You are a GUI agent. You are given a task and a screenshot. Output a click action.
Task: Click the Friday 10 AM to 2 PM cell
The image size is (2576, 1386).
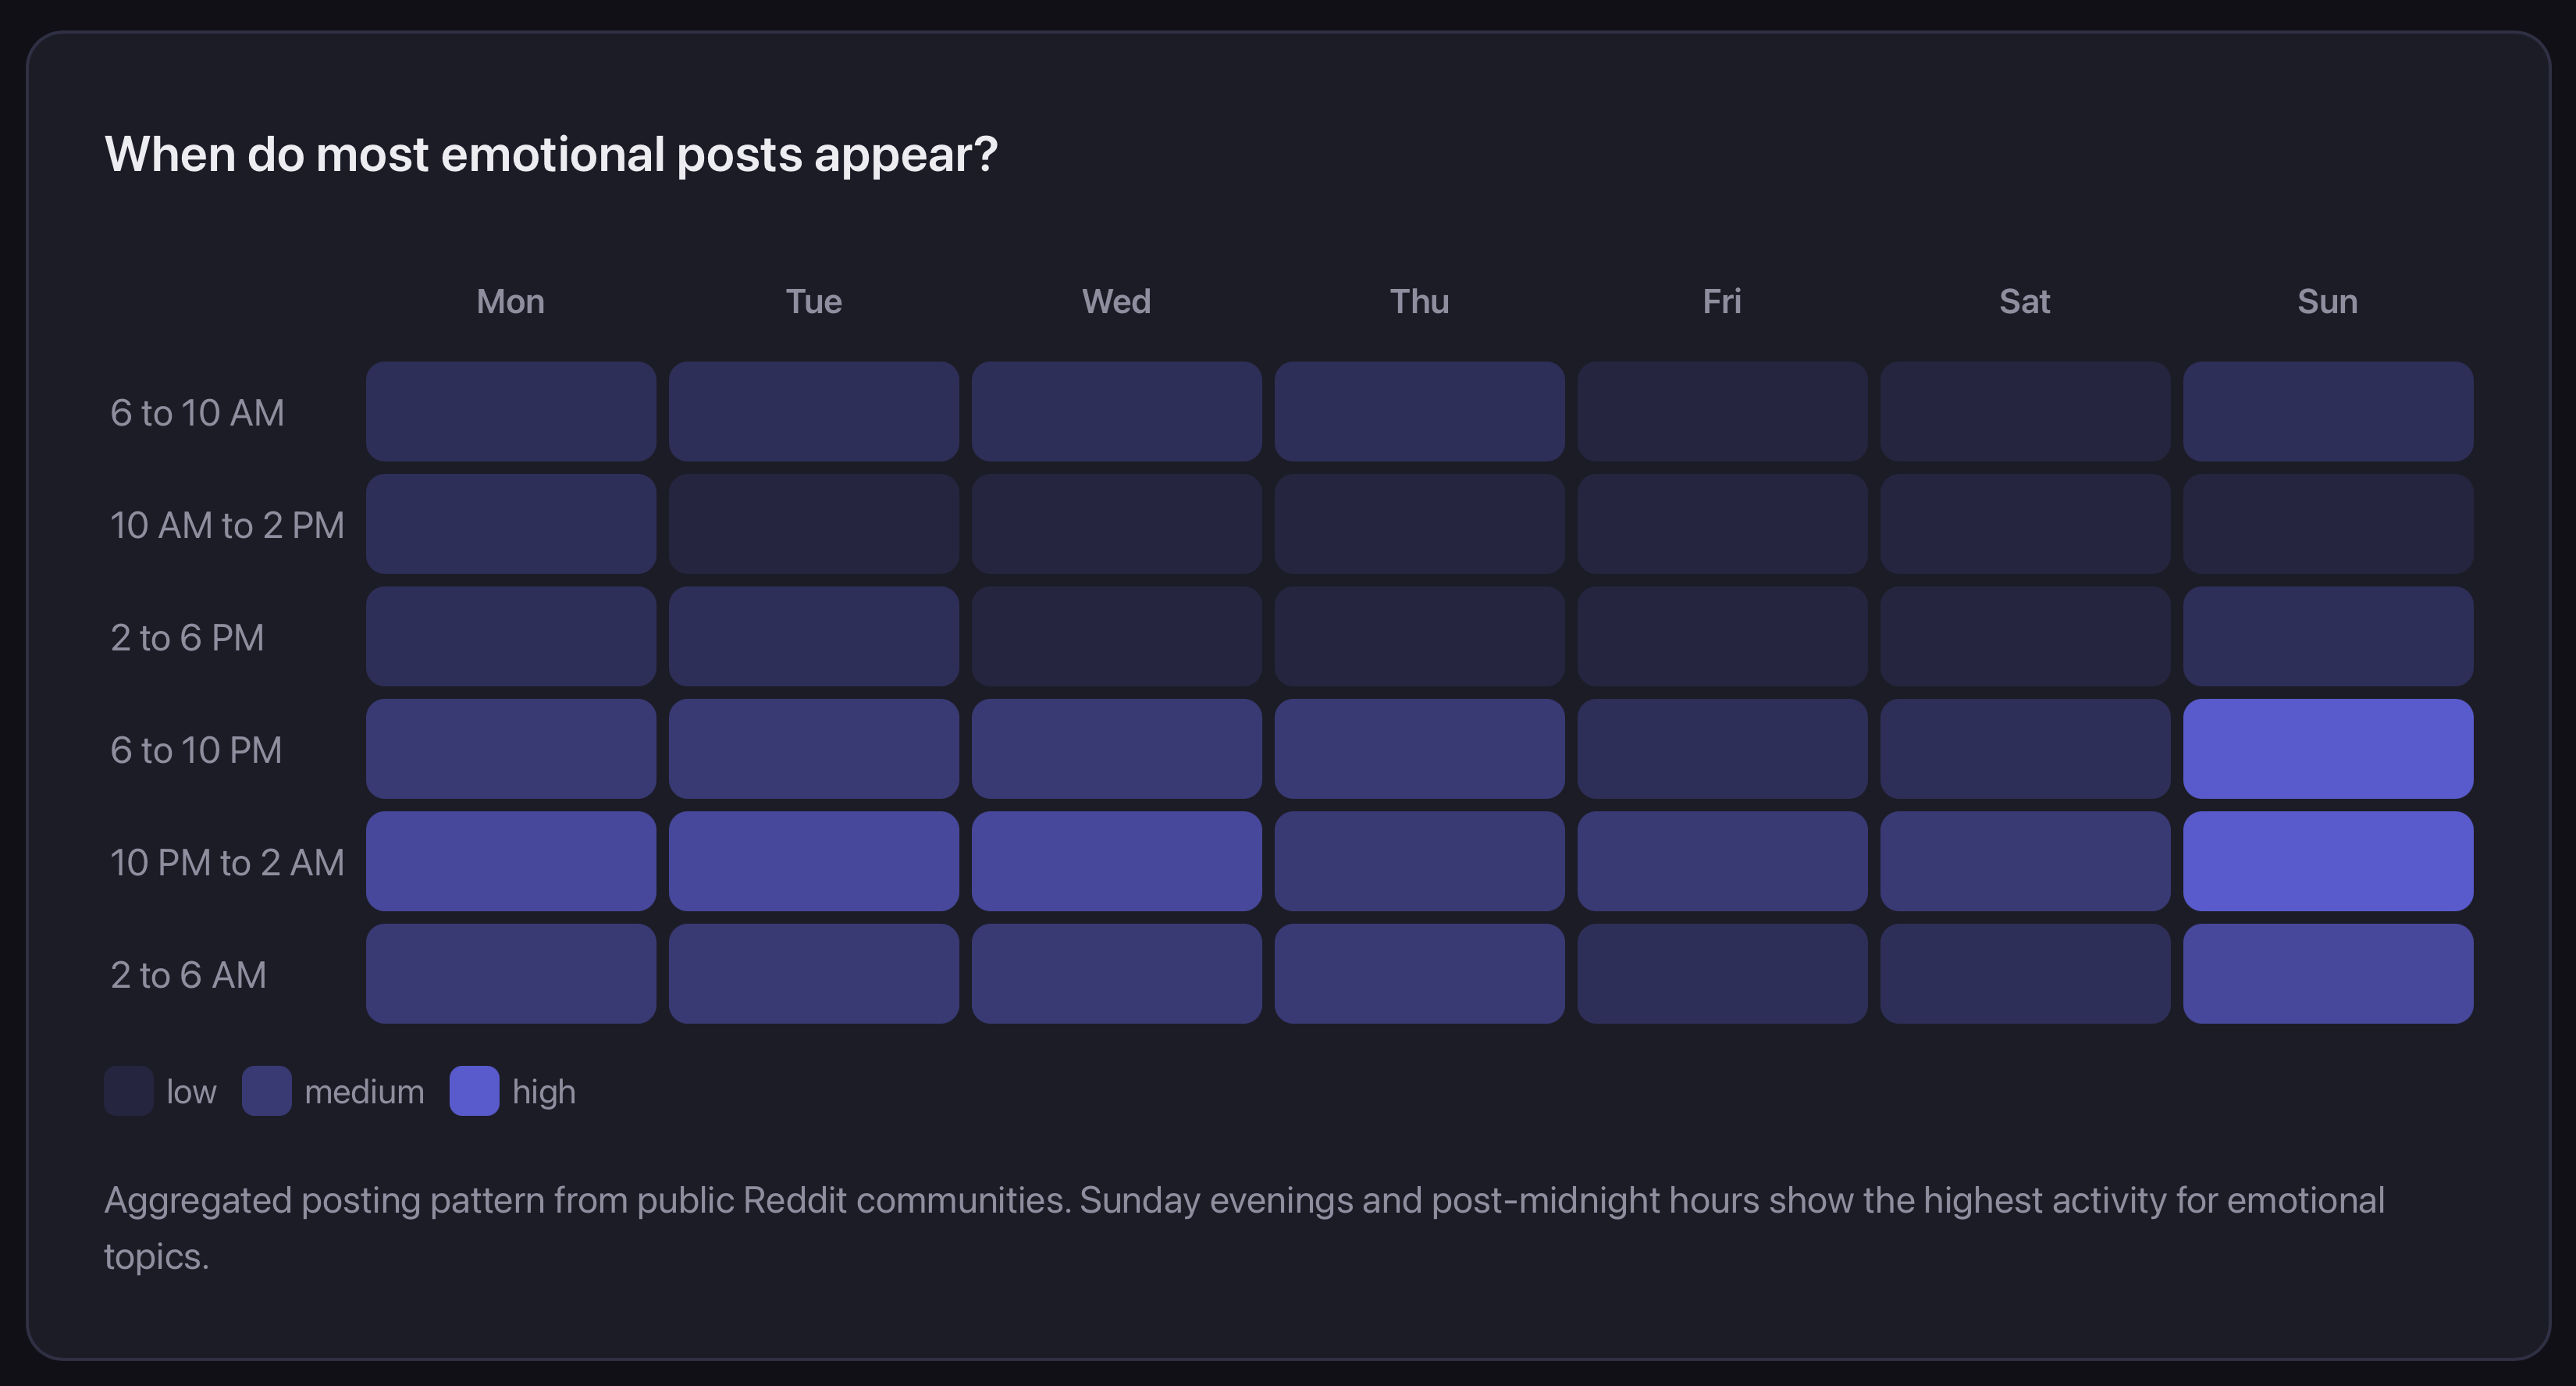click(1722, 524)
